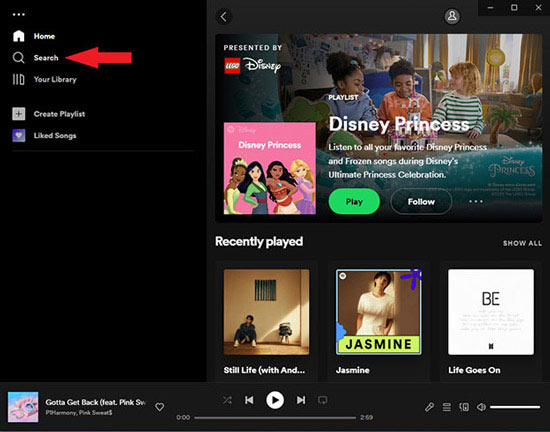Toggle shuffle playback
This screenshot has height=432, width=550.
click(227, 400)
